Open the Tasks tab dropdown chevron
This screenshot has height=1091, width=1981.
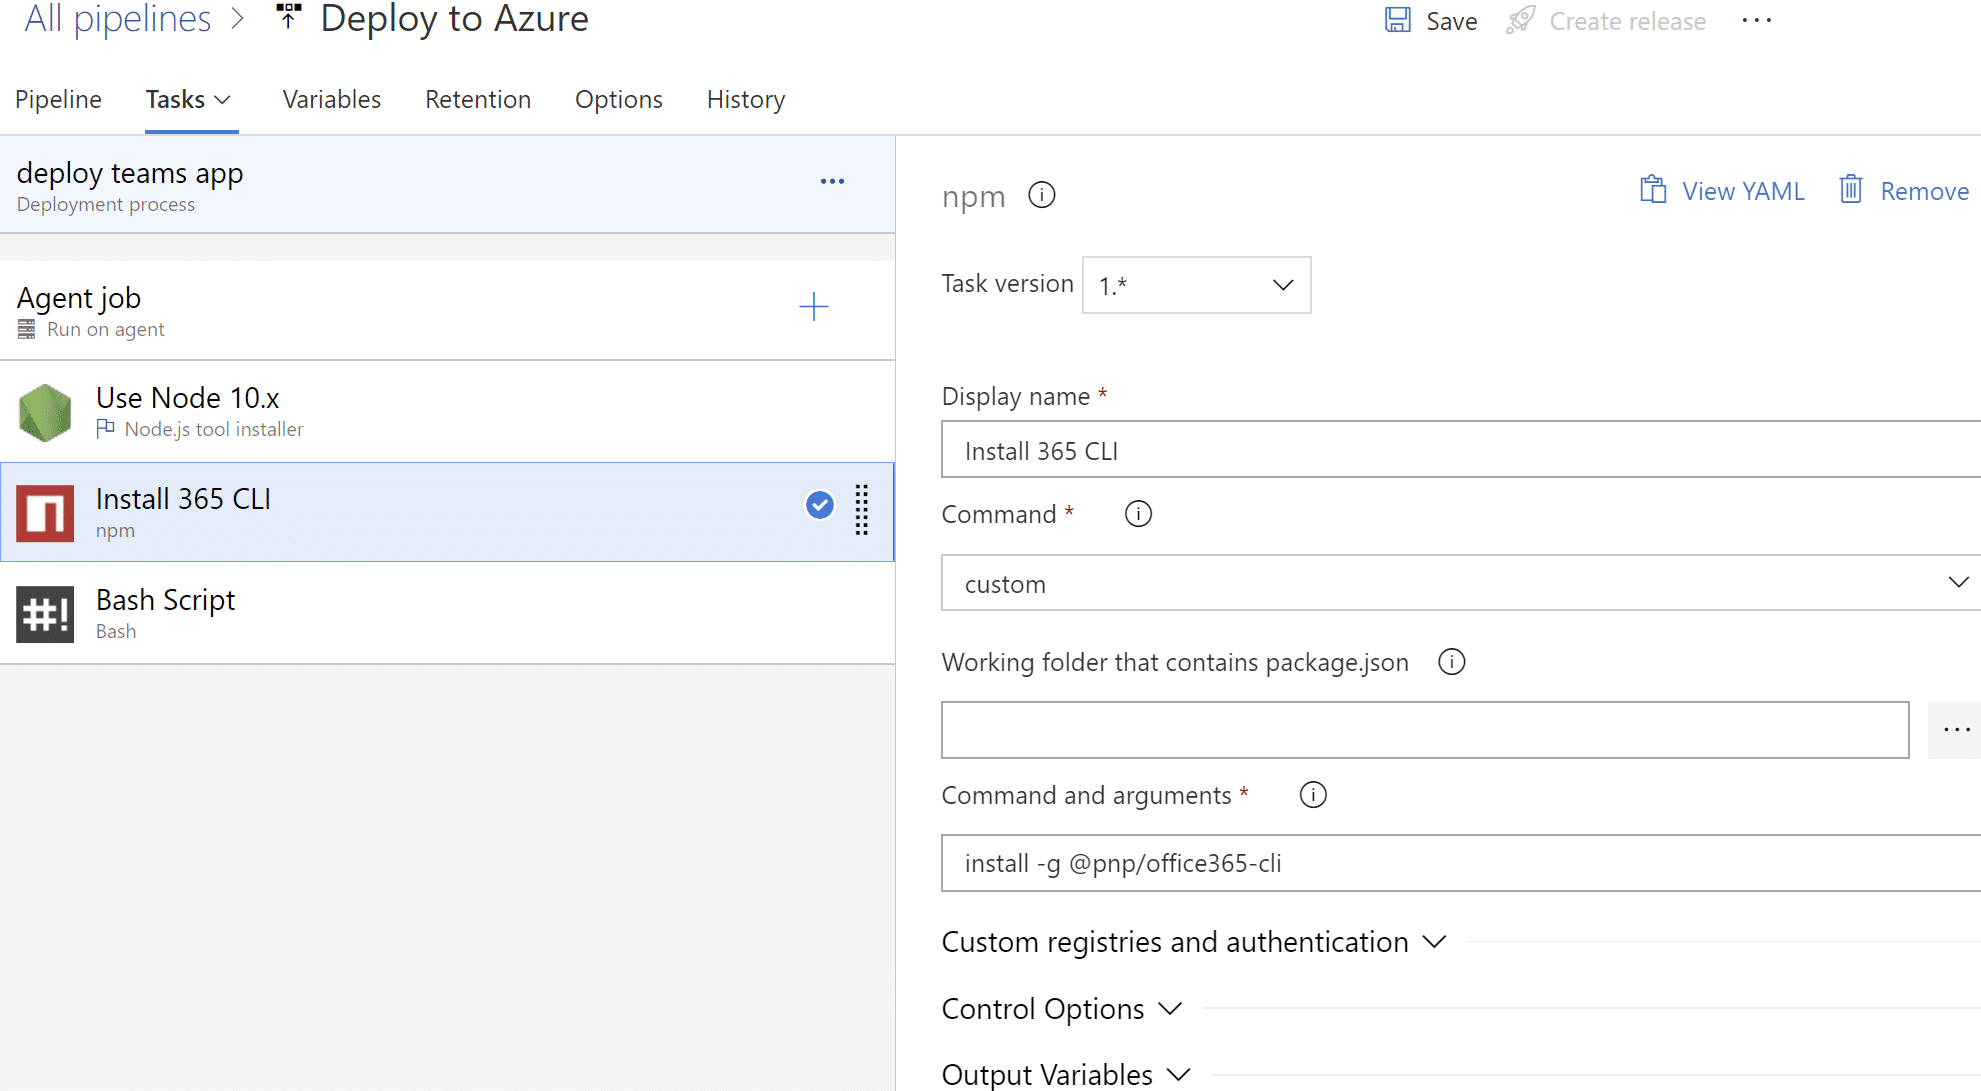point(223,100)
